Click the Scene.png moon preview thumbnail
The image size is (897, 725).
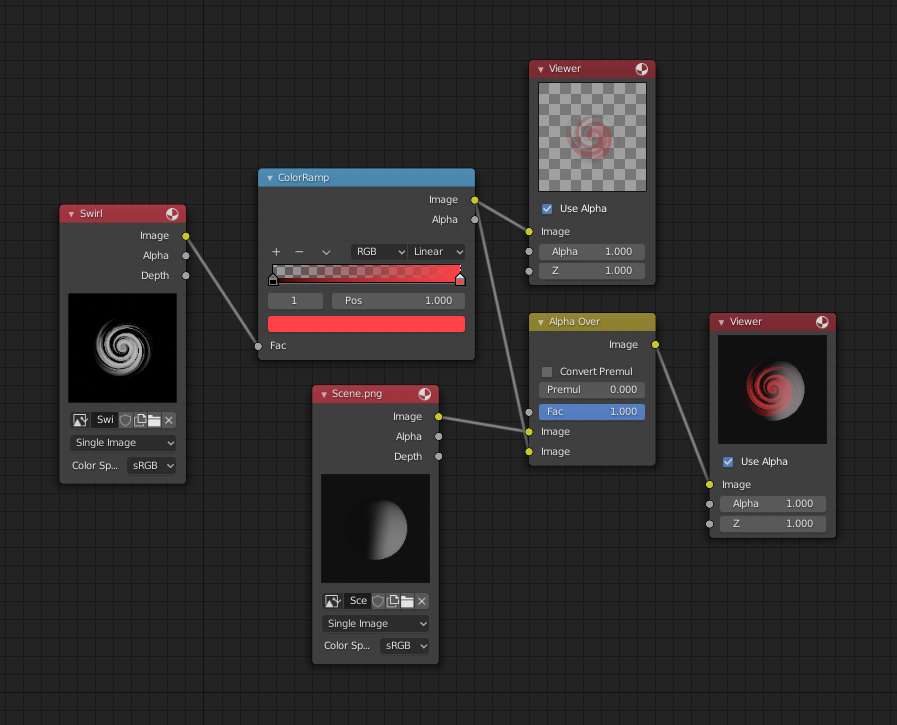[375, 528]
